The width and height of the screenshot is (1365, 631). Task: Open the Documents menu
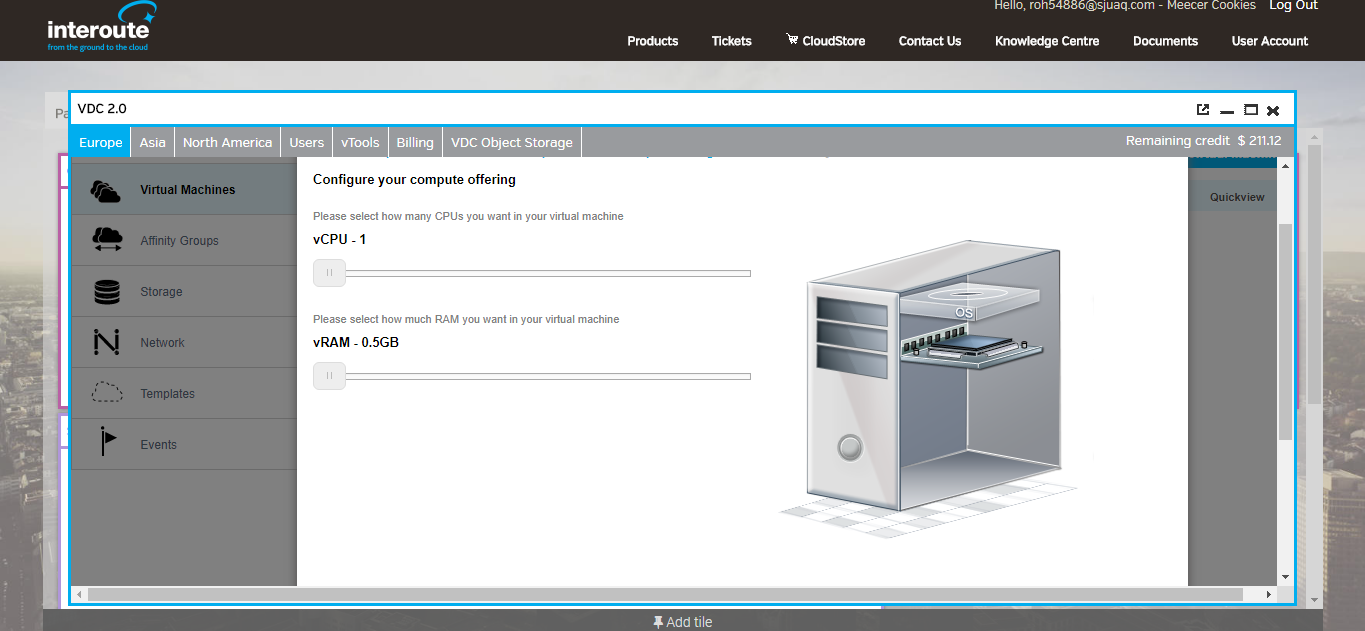[x=1165, y=41]
